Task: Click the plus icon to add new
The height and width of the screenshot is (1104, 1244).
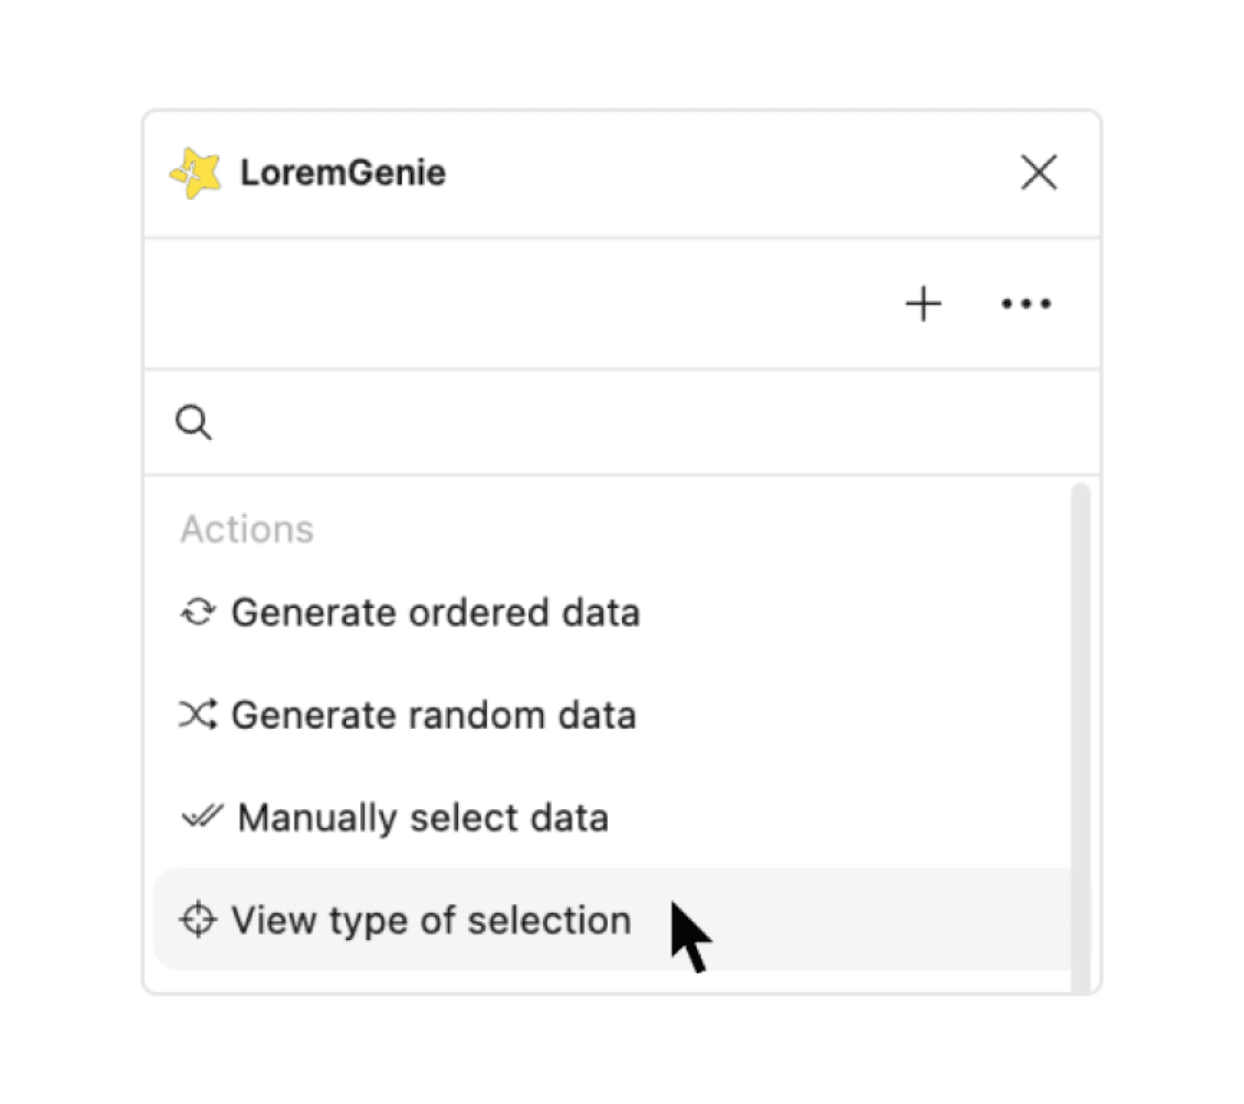Action: coord(923,304)
